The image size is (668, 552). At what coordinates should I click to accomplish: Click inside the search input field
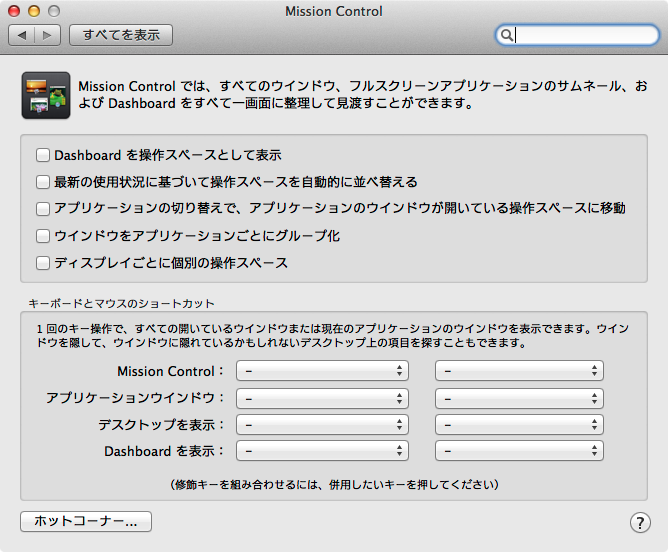[585, 35]
